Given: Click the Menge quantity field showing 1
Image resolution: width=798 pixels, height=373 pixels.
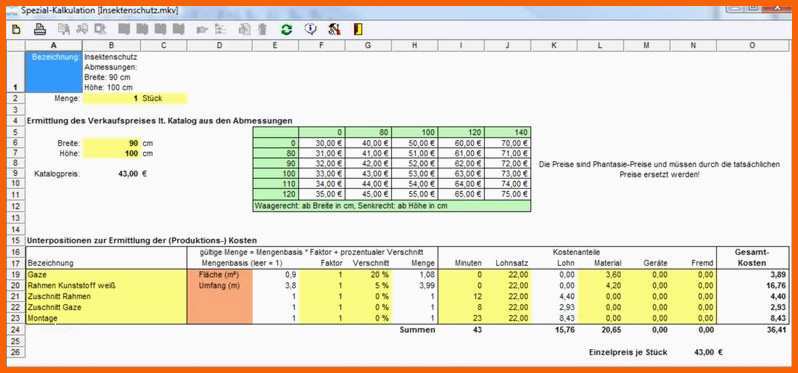Looking at the screenshot, I should 111,98.
